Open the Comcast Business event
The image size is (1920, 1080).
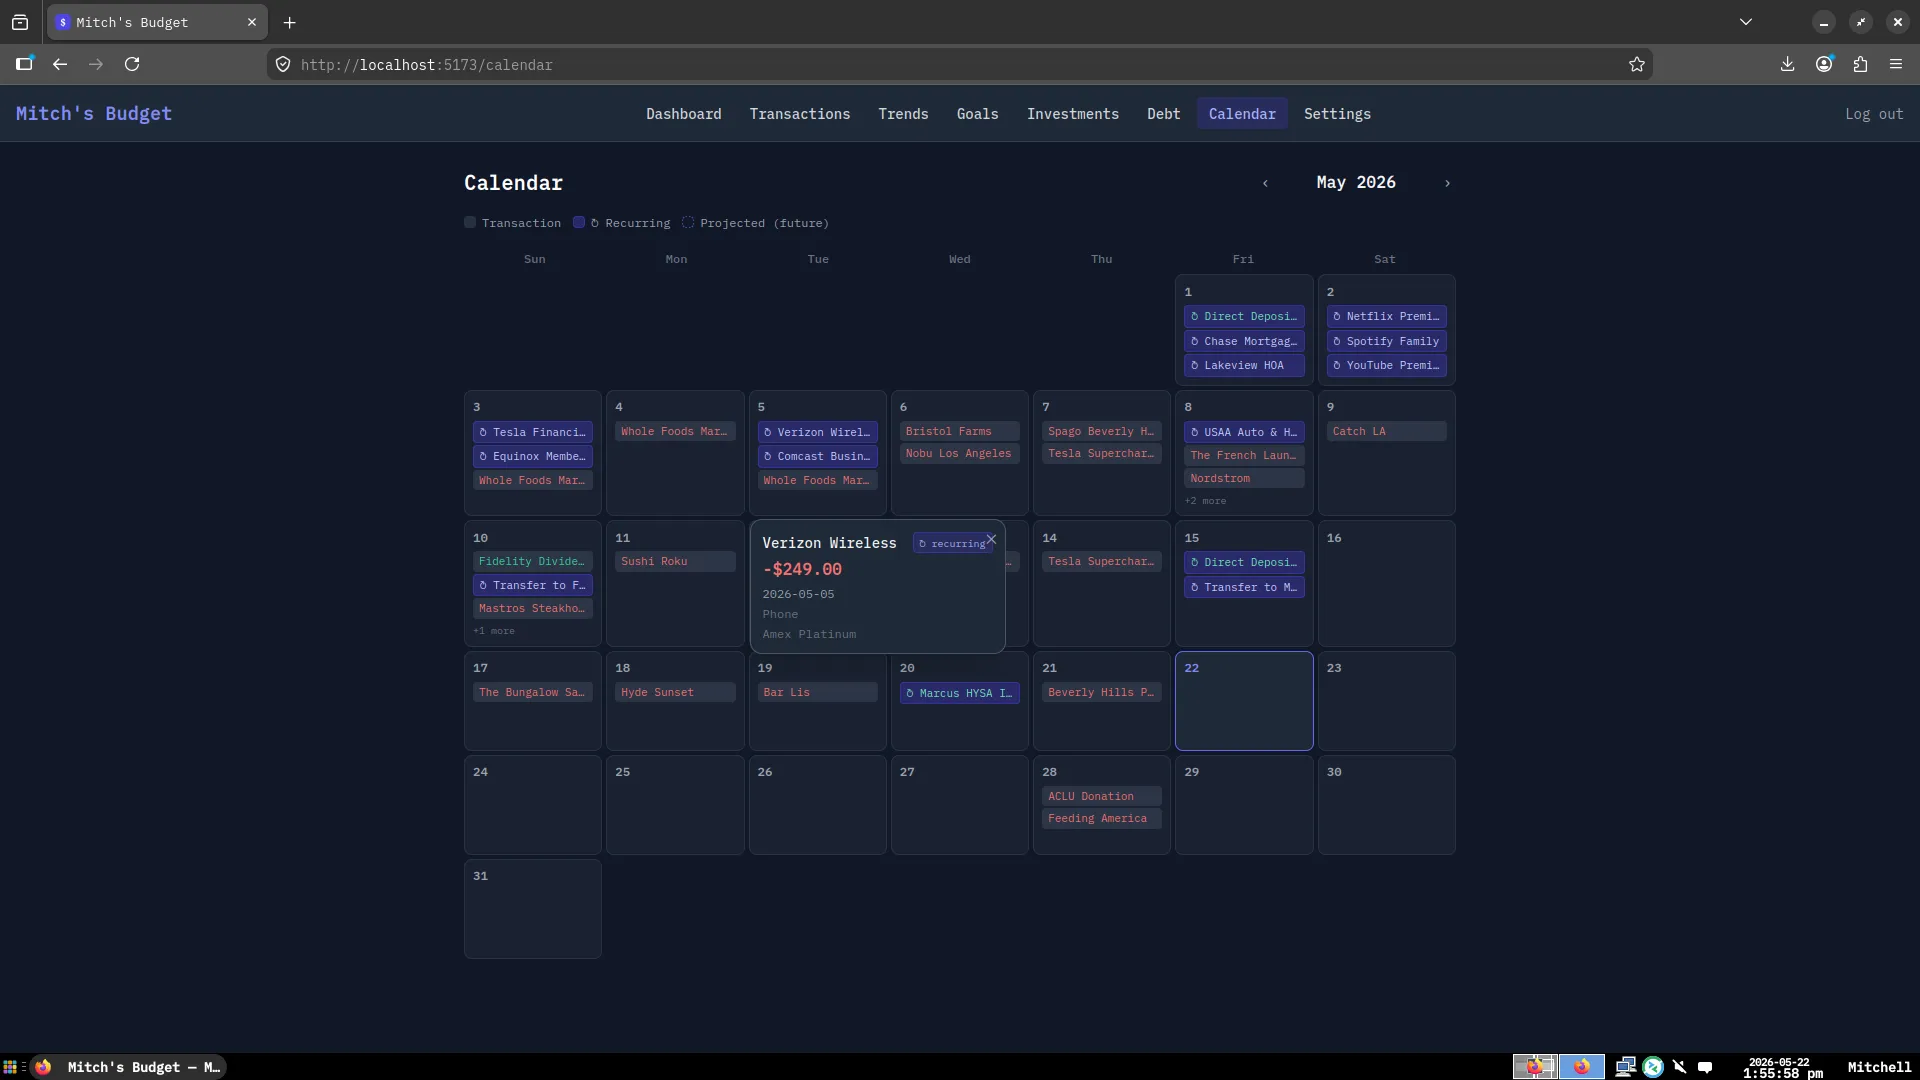coord(817,456)
